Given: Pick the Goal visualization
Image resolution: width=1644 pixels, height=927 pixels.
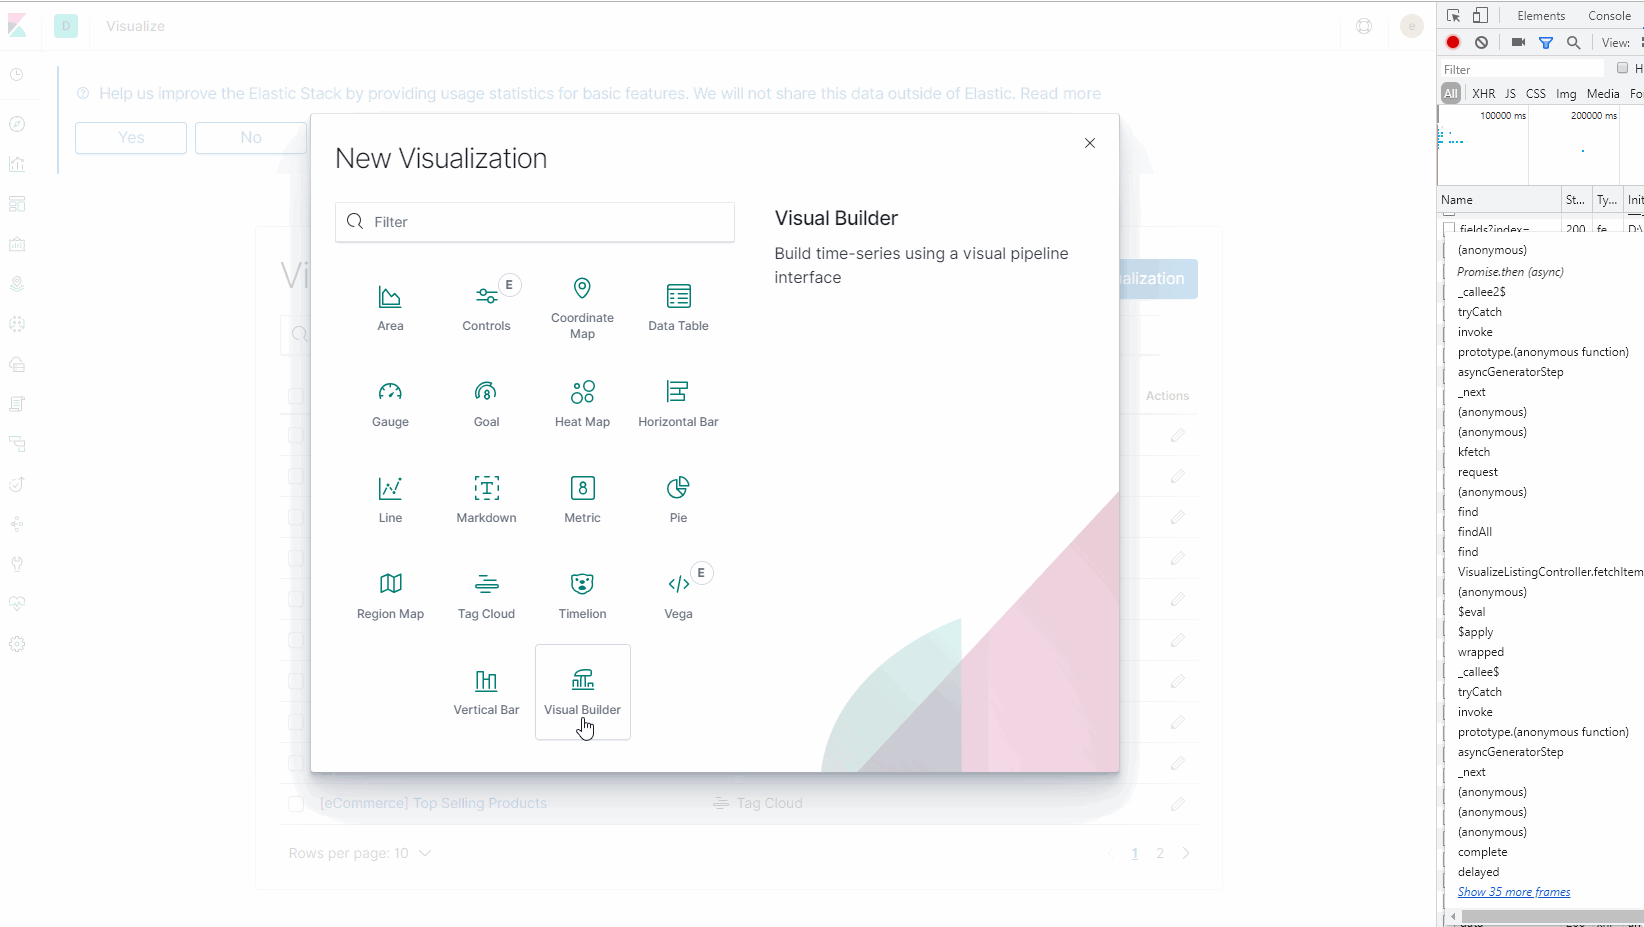Looking at the screenshot, I should click(x=486, y=404).
